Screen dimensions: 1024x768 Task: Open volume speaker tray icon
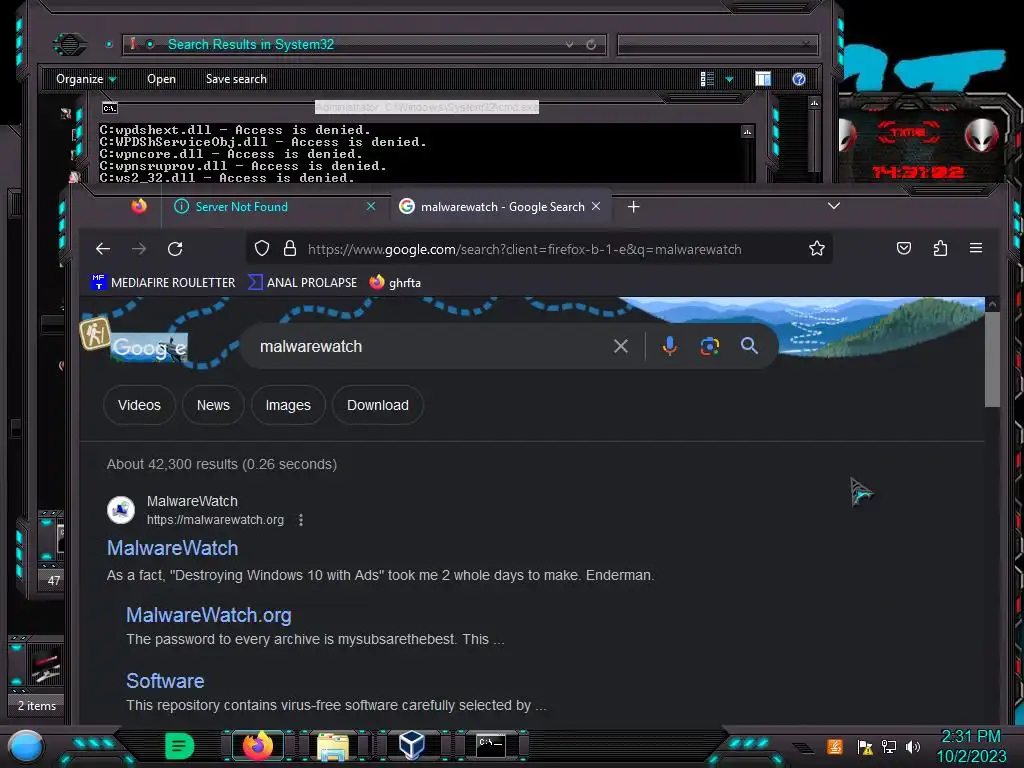pos(912,746)
